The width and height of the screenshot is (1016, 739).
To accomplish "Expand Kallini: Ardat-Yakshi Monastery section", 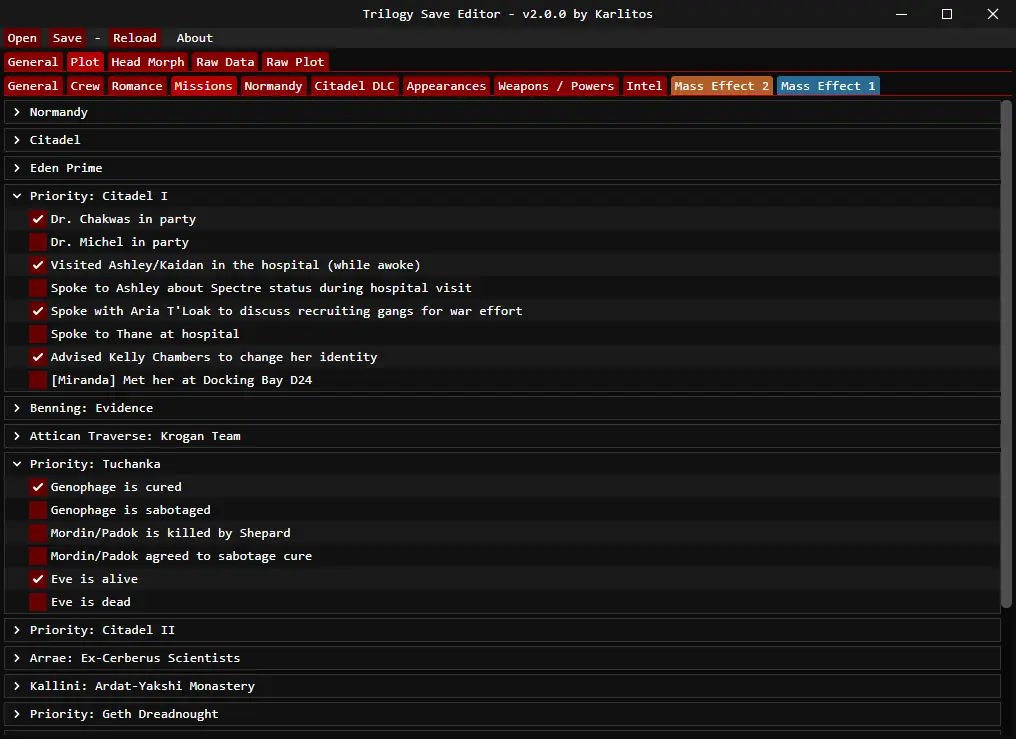I will click(502, 686).
